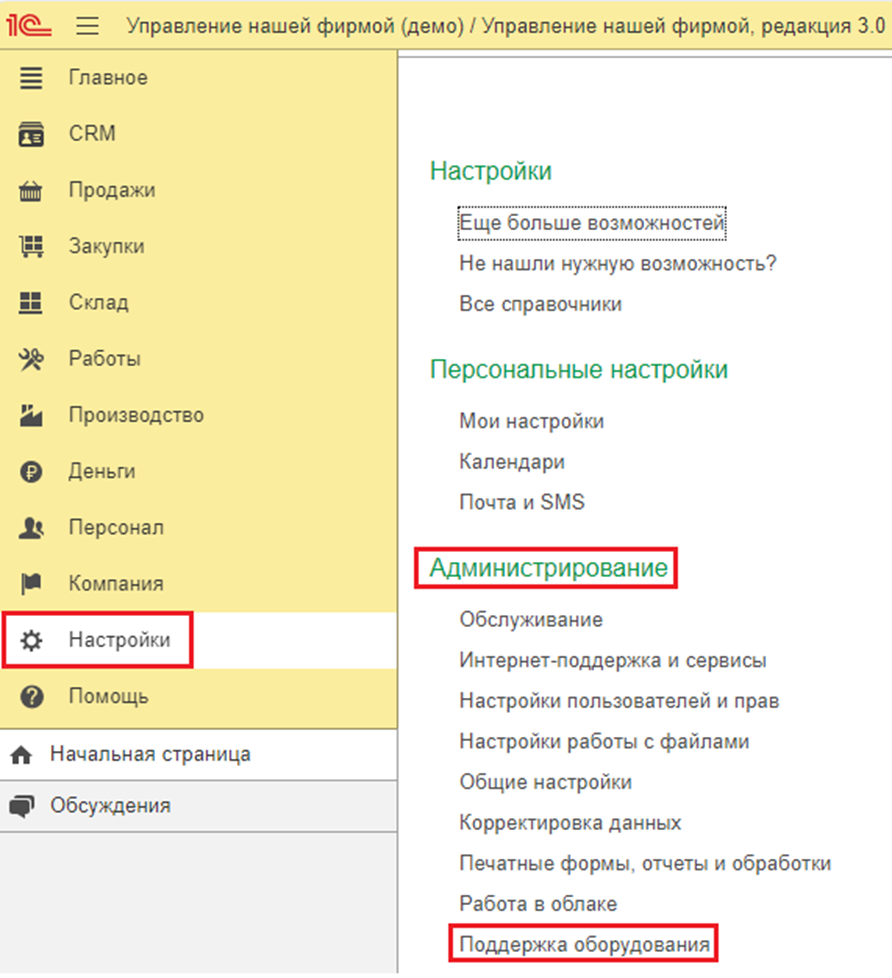
Task: Click the Закупки shopping cart icon
Action: point(31,246)
